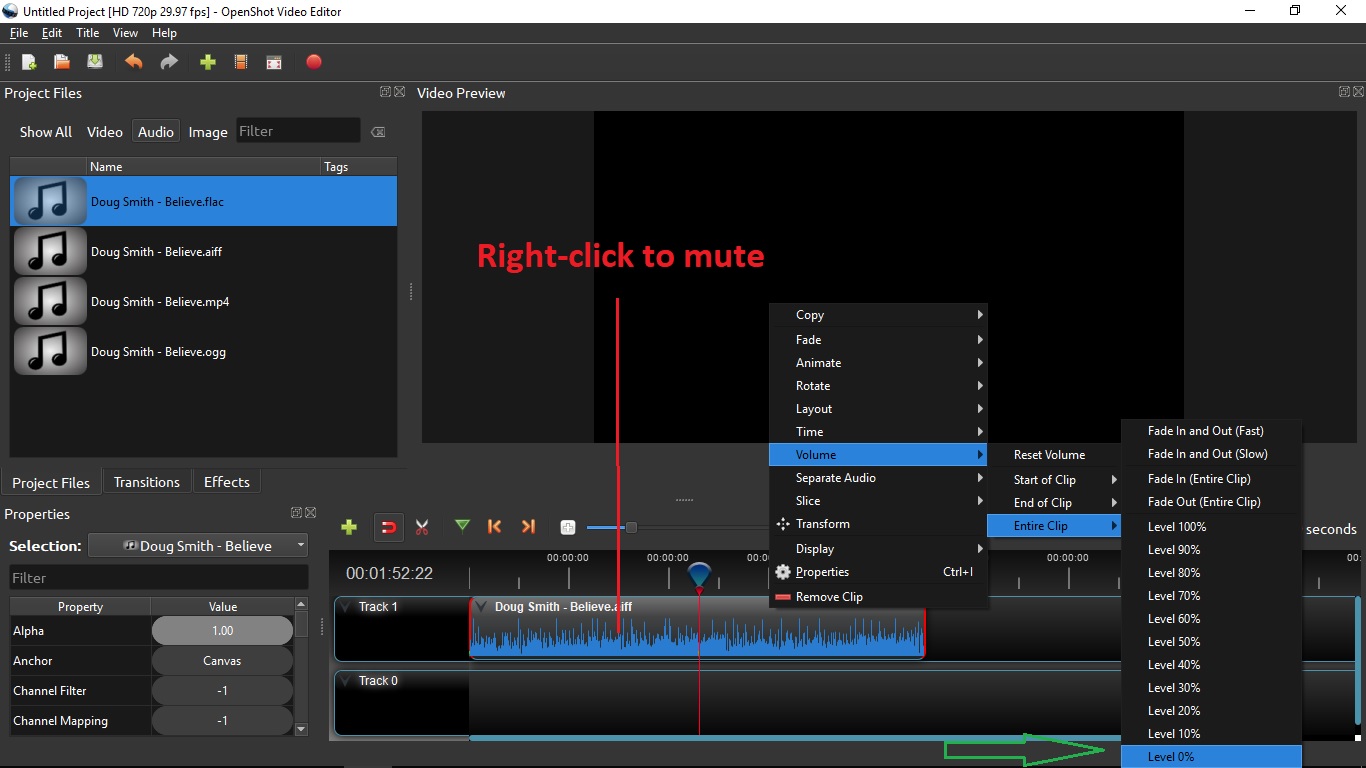
Task: Jump to previous marker using arrow icon
Action: point(494,527)
